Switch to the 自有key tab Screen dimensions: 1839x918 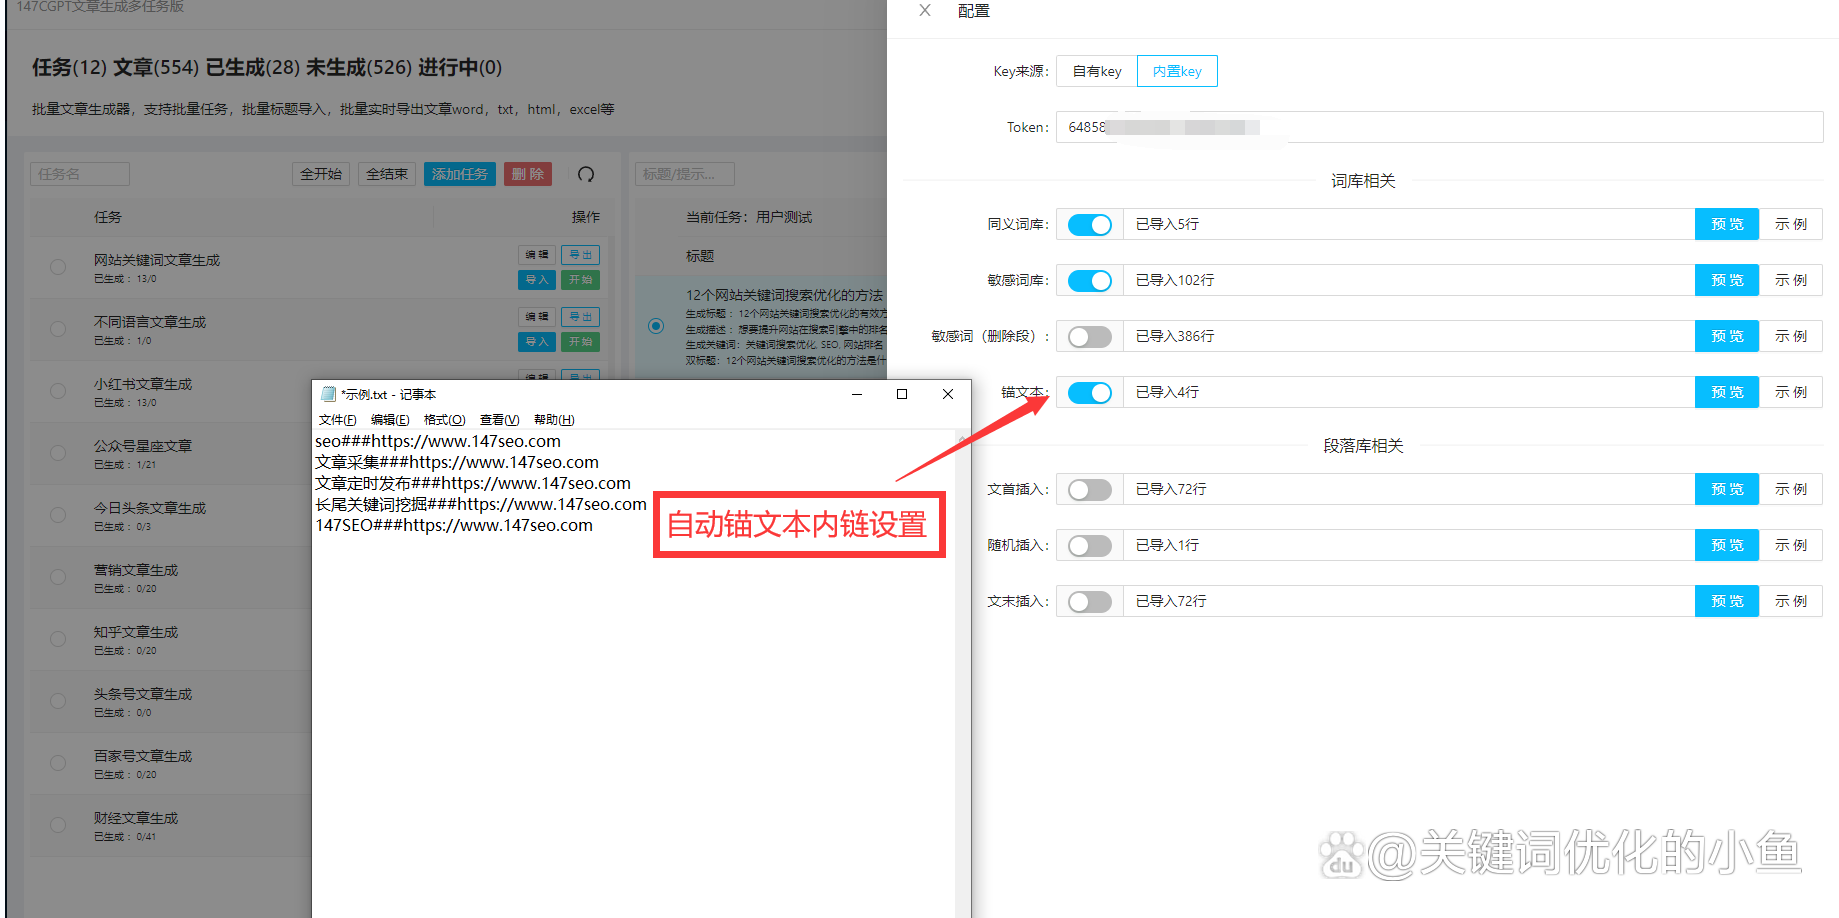click(1094, 71)
